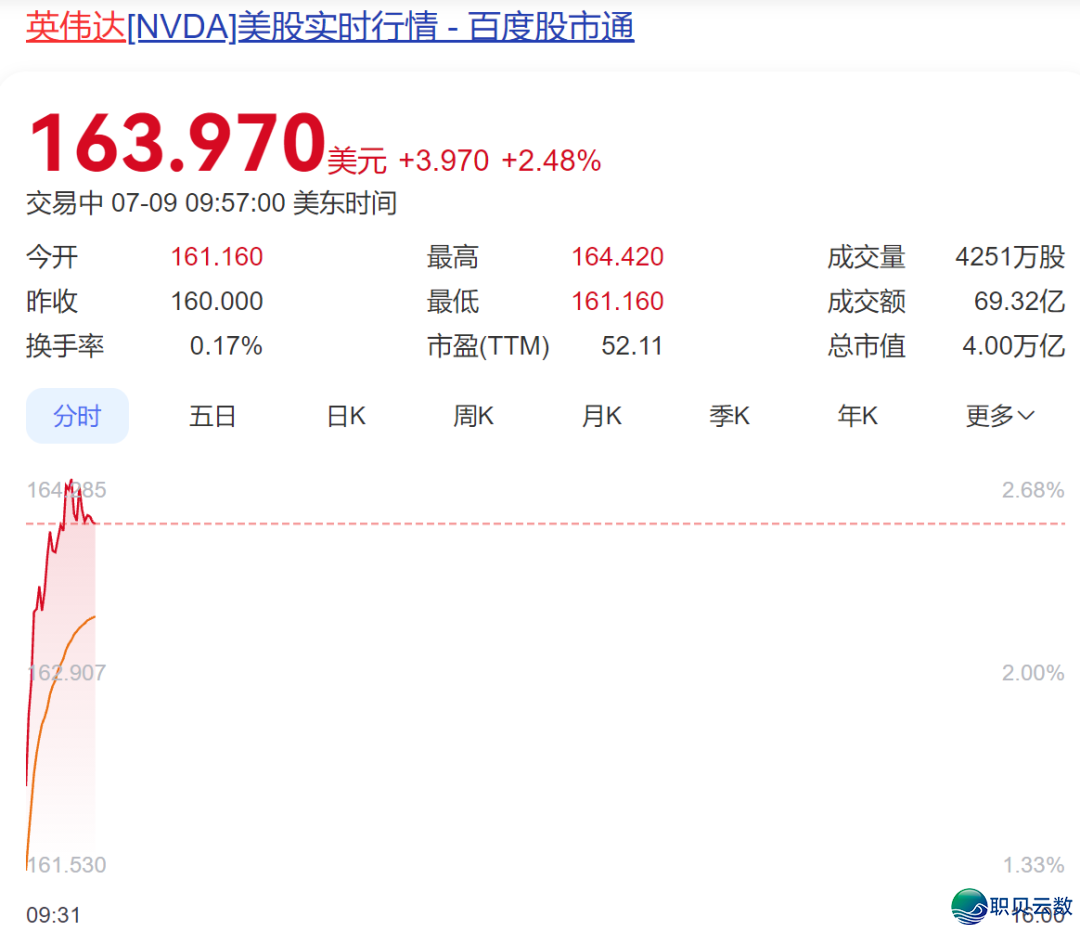1080x931 pixels.
Task: Click the 09:31 time axis label
Action: pyautogui.click(x=53, y=915)
